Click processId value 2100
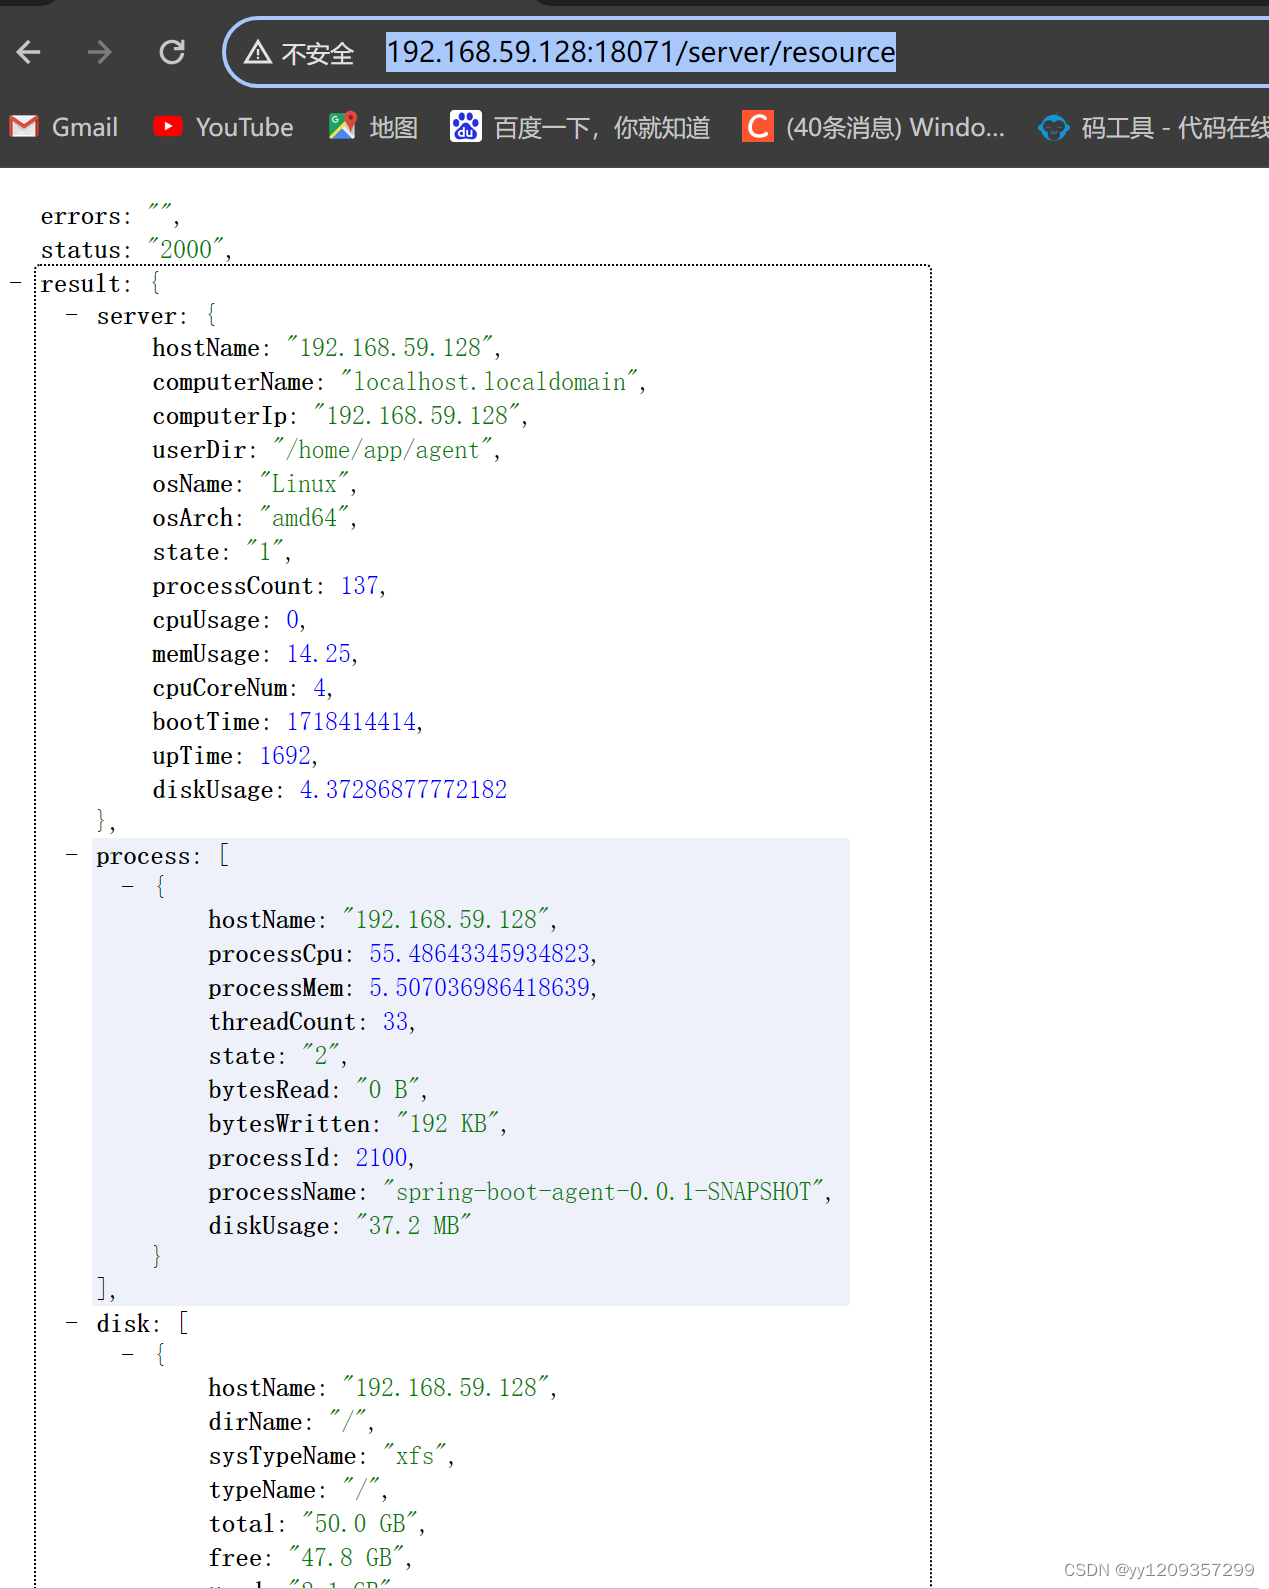Viewport: 1269px width, 1589px height. [x=382, y=1158]
